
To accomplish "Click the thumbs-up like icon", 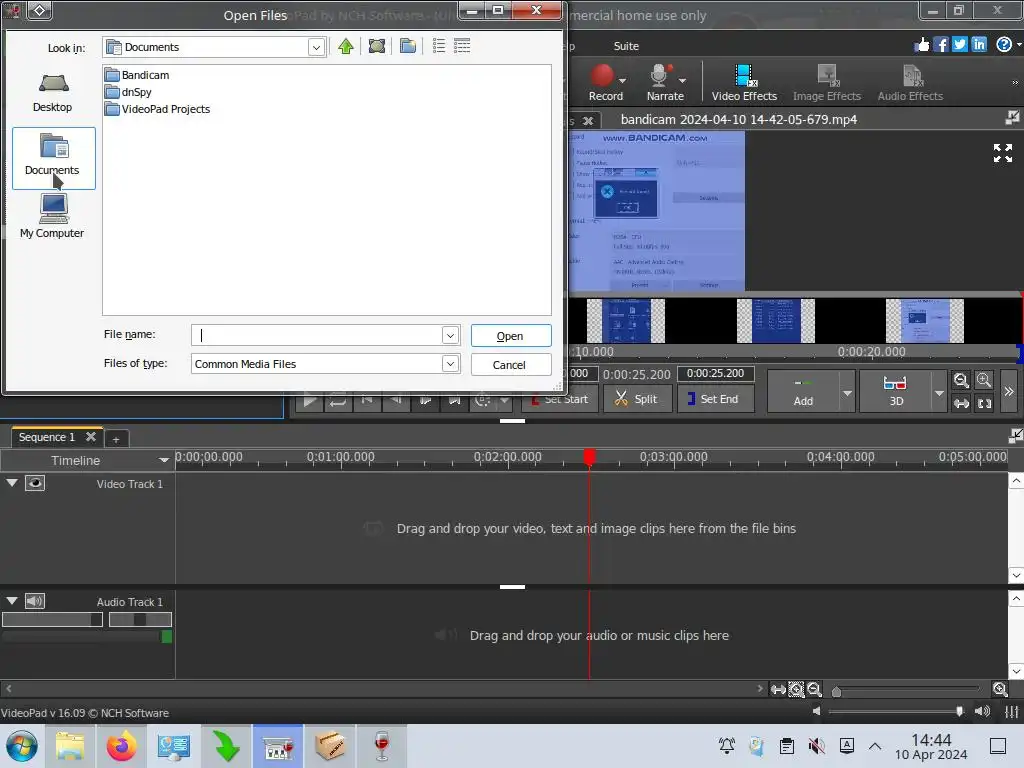I will (x=921, y=44).
